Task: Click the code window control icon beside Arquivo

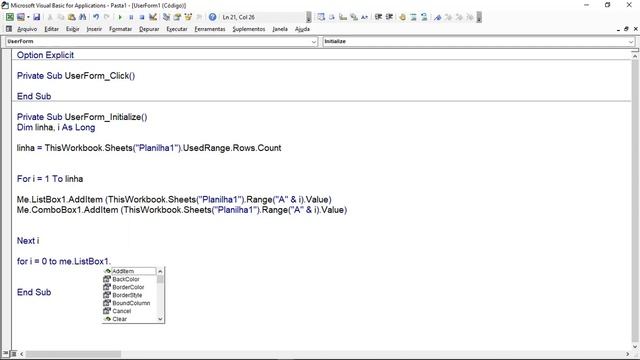Action: pyautogui.click(x=9, y=29)
